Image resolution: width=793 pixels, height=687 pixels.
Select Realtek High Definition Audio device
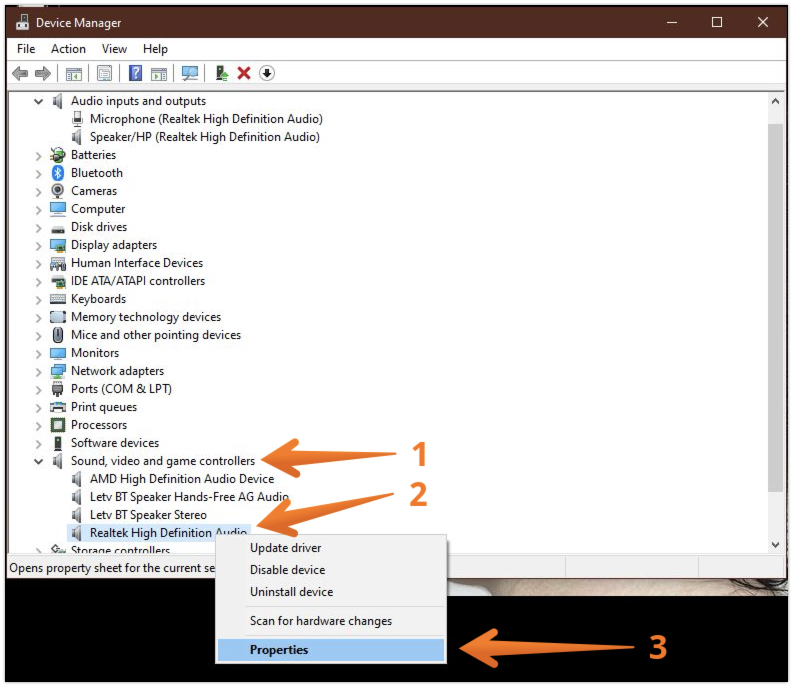tap(168, 533)
